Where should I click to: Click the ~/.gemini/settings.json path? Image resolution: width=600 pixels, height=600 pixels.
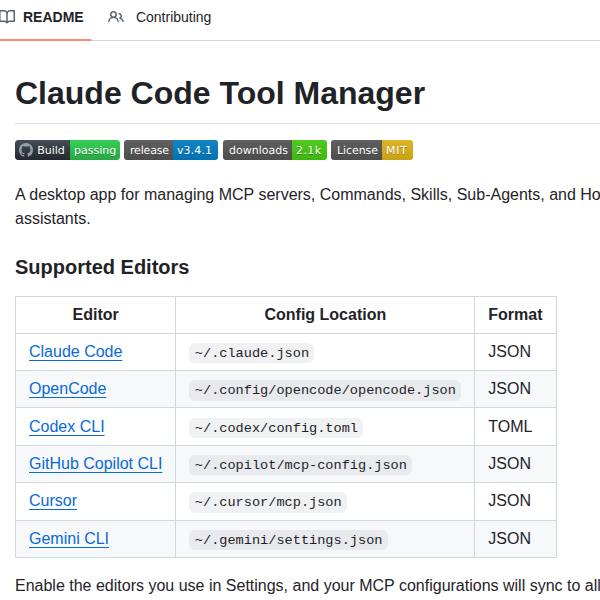point(288,540)
